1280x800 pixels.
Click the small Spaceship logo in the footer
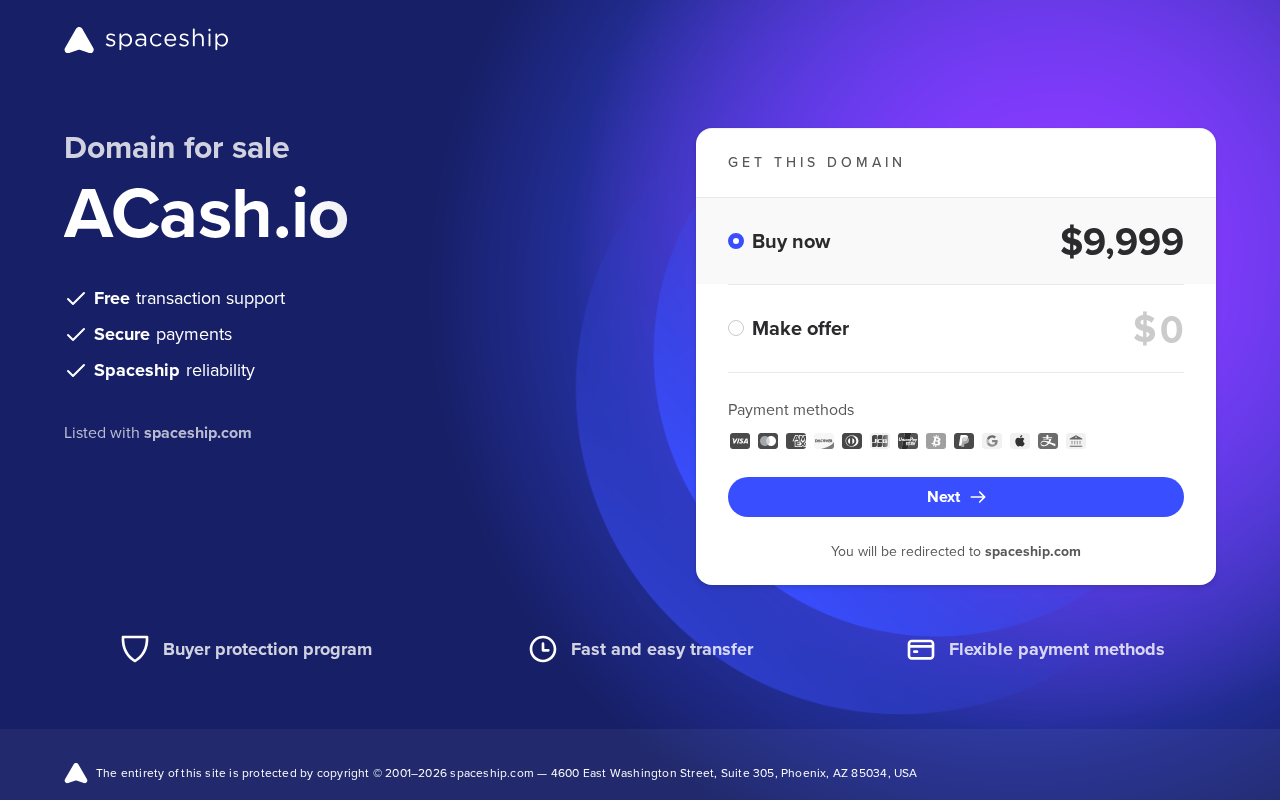[76, 773]
